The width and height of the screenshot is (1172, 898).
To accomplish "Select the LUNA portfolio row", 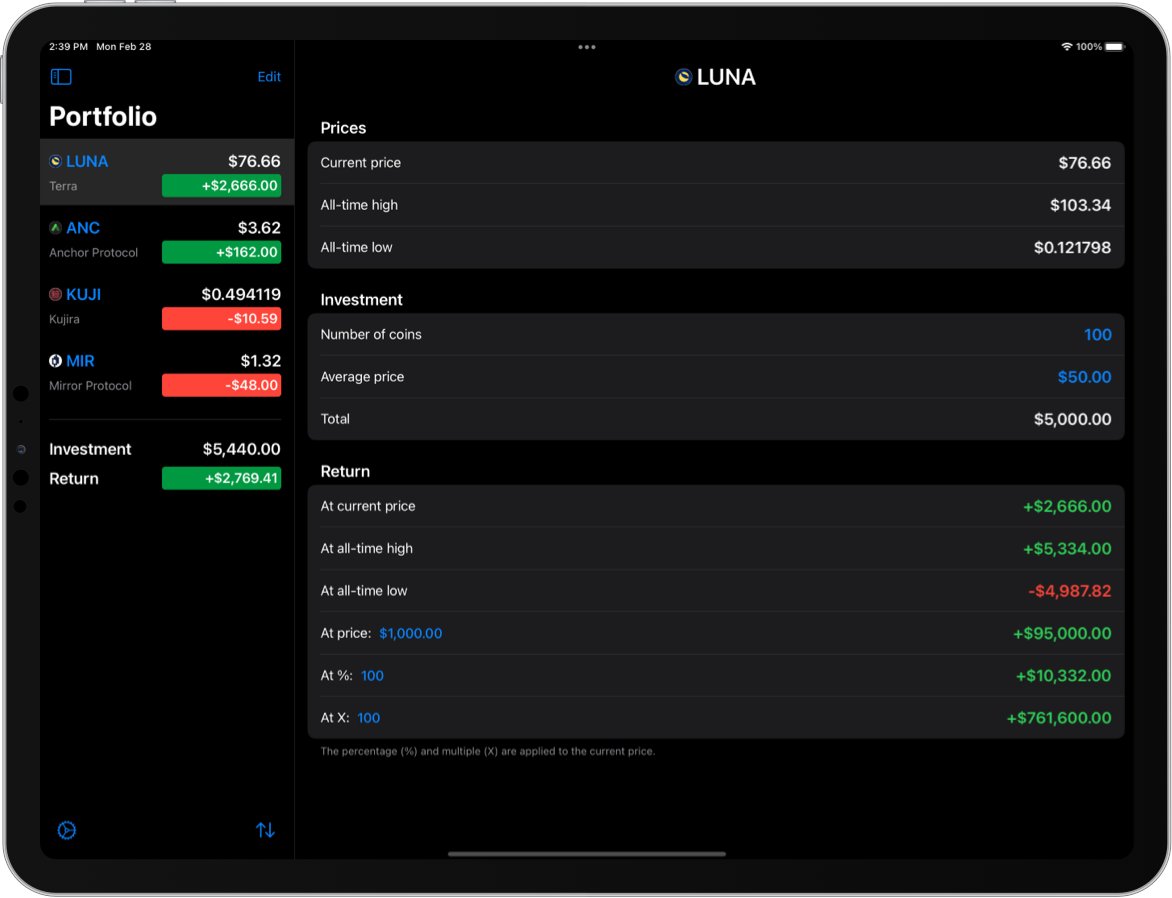I will [167, 173].
